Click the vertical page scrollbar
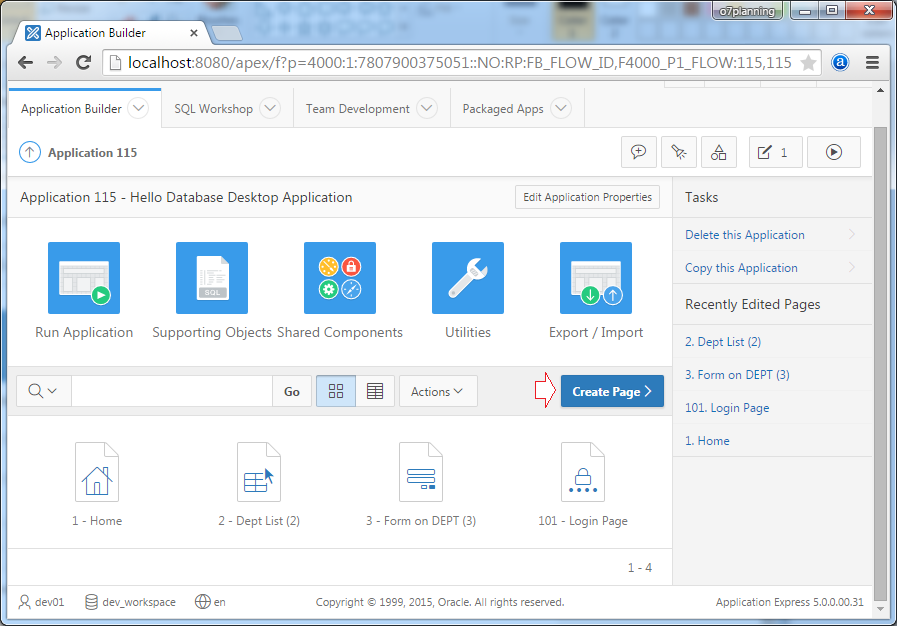 [x=880, y=362]
